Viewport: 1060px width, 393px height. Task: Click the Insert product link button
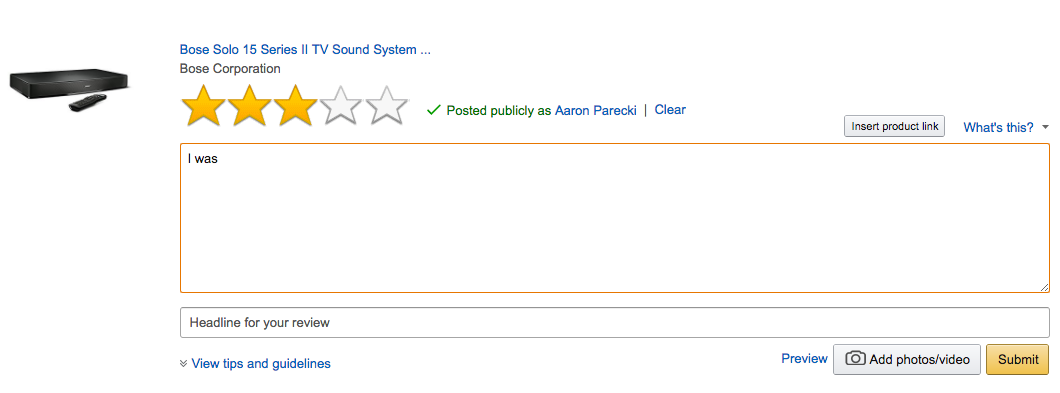(x=894, y=126)
